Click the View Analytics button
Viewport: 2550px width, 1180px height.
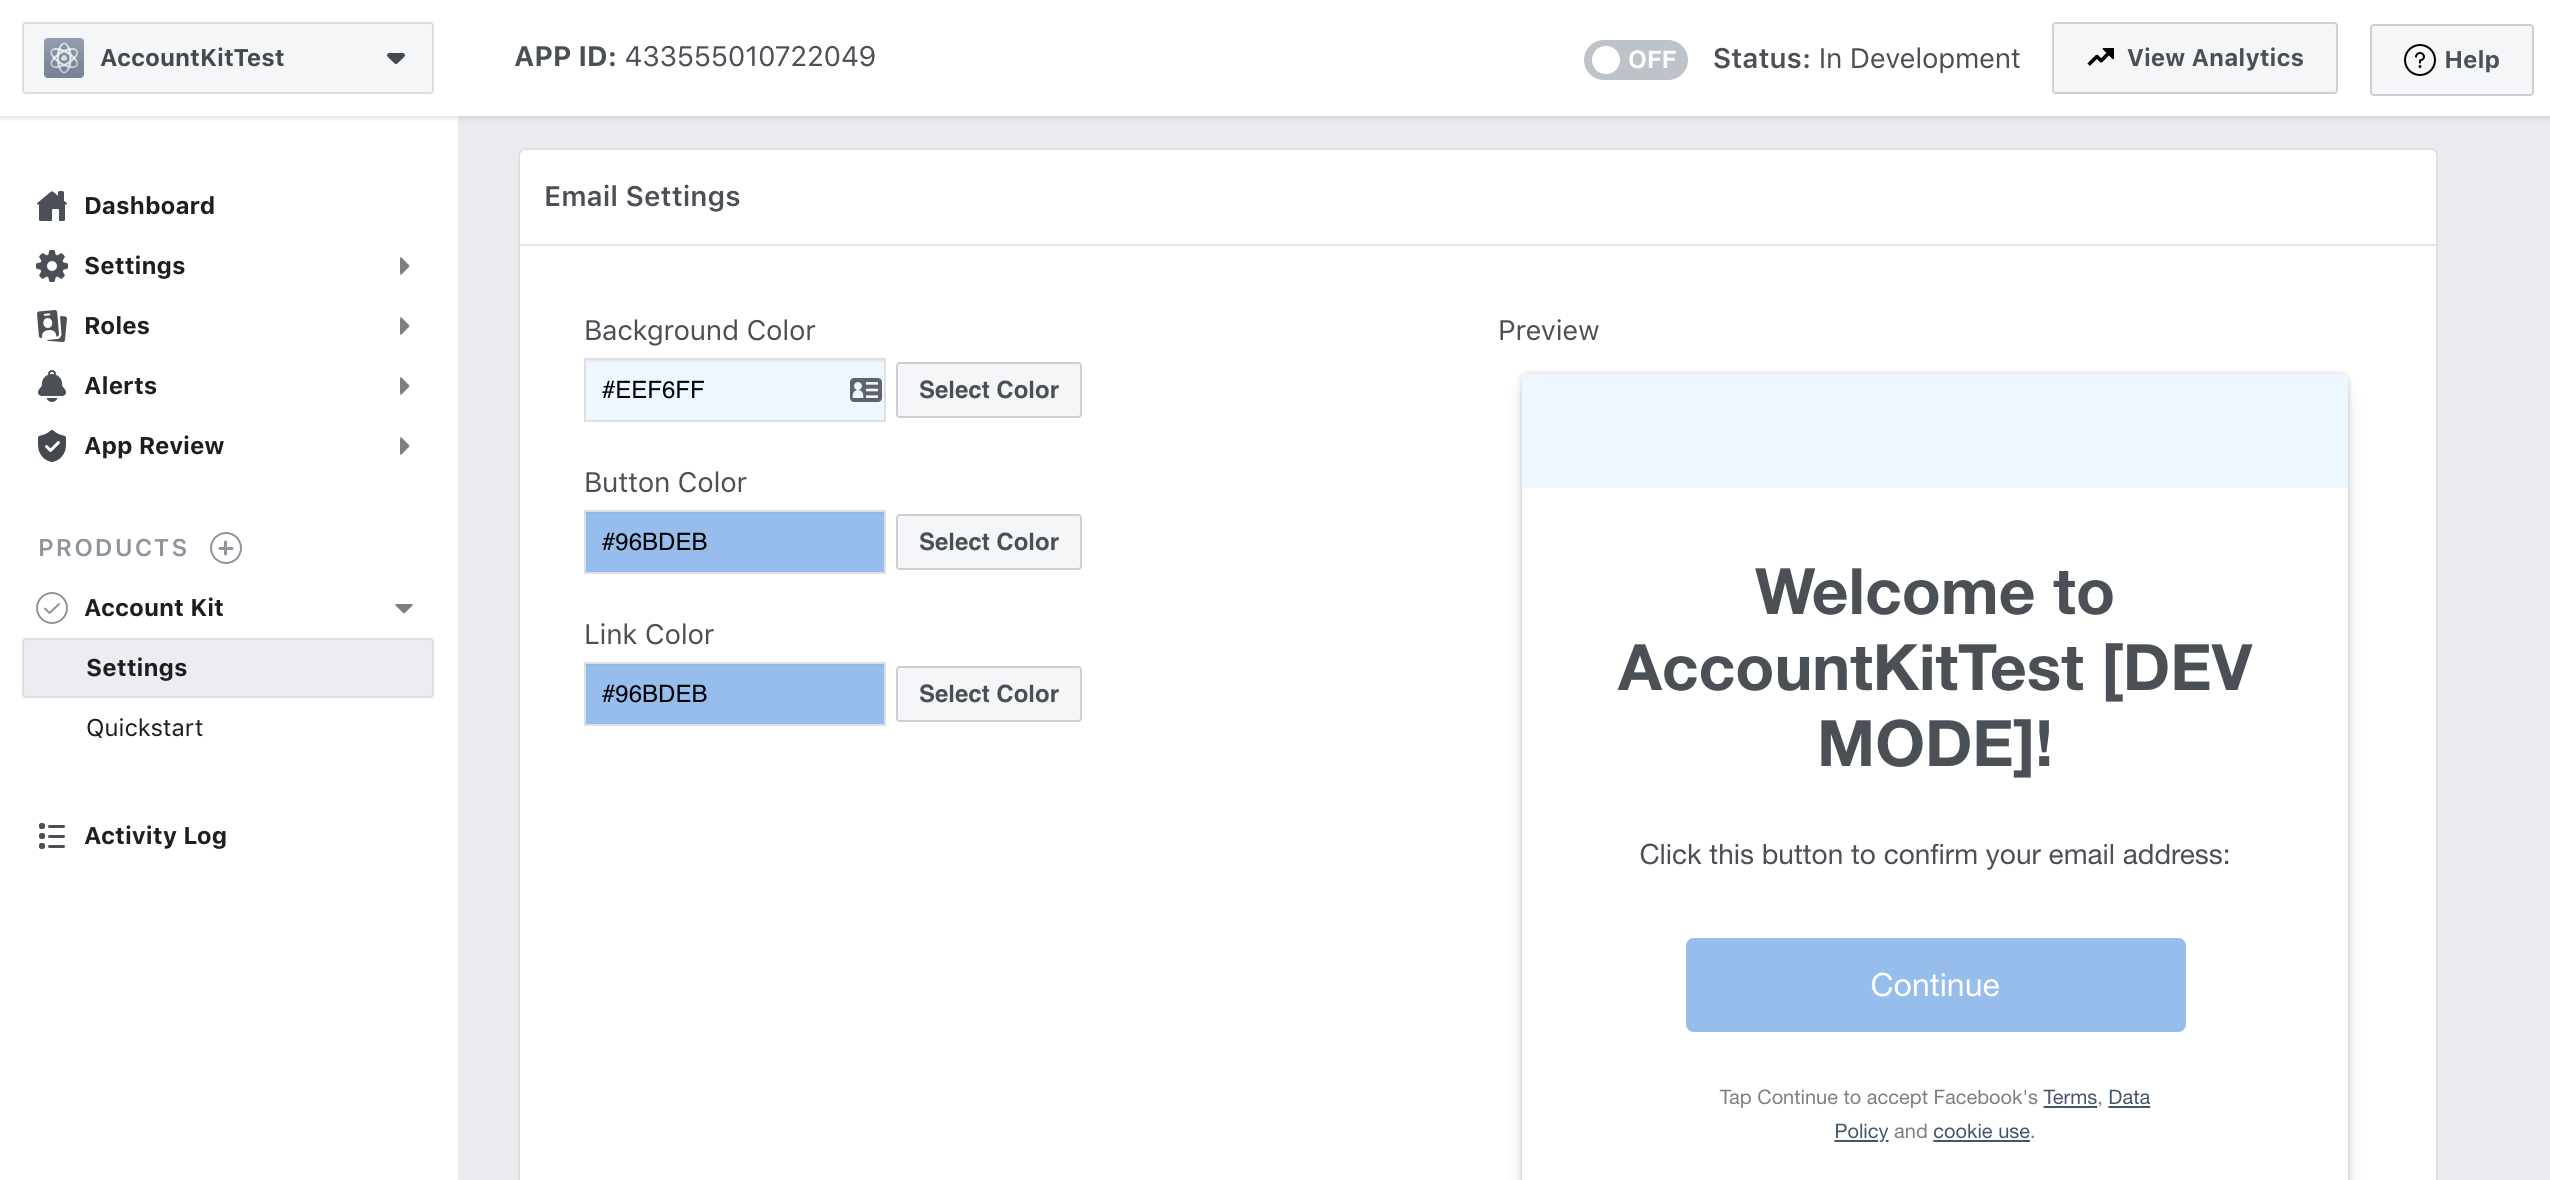click(2194, 58)
